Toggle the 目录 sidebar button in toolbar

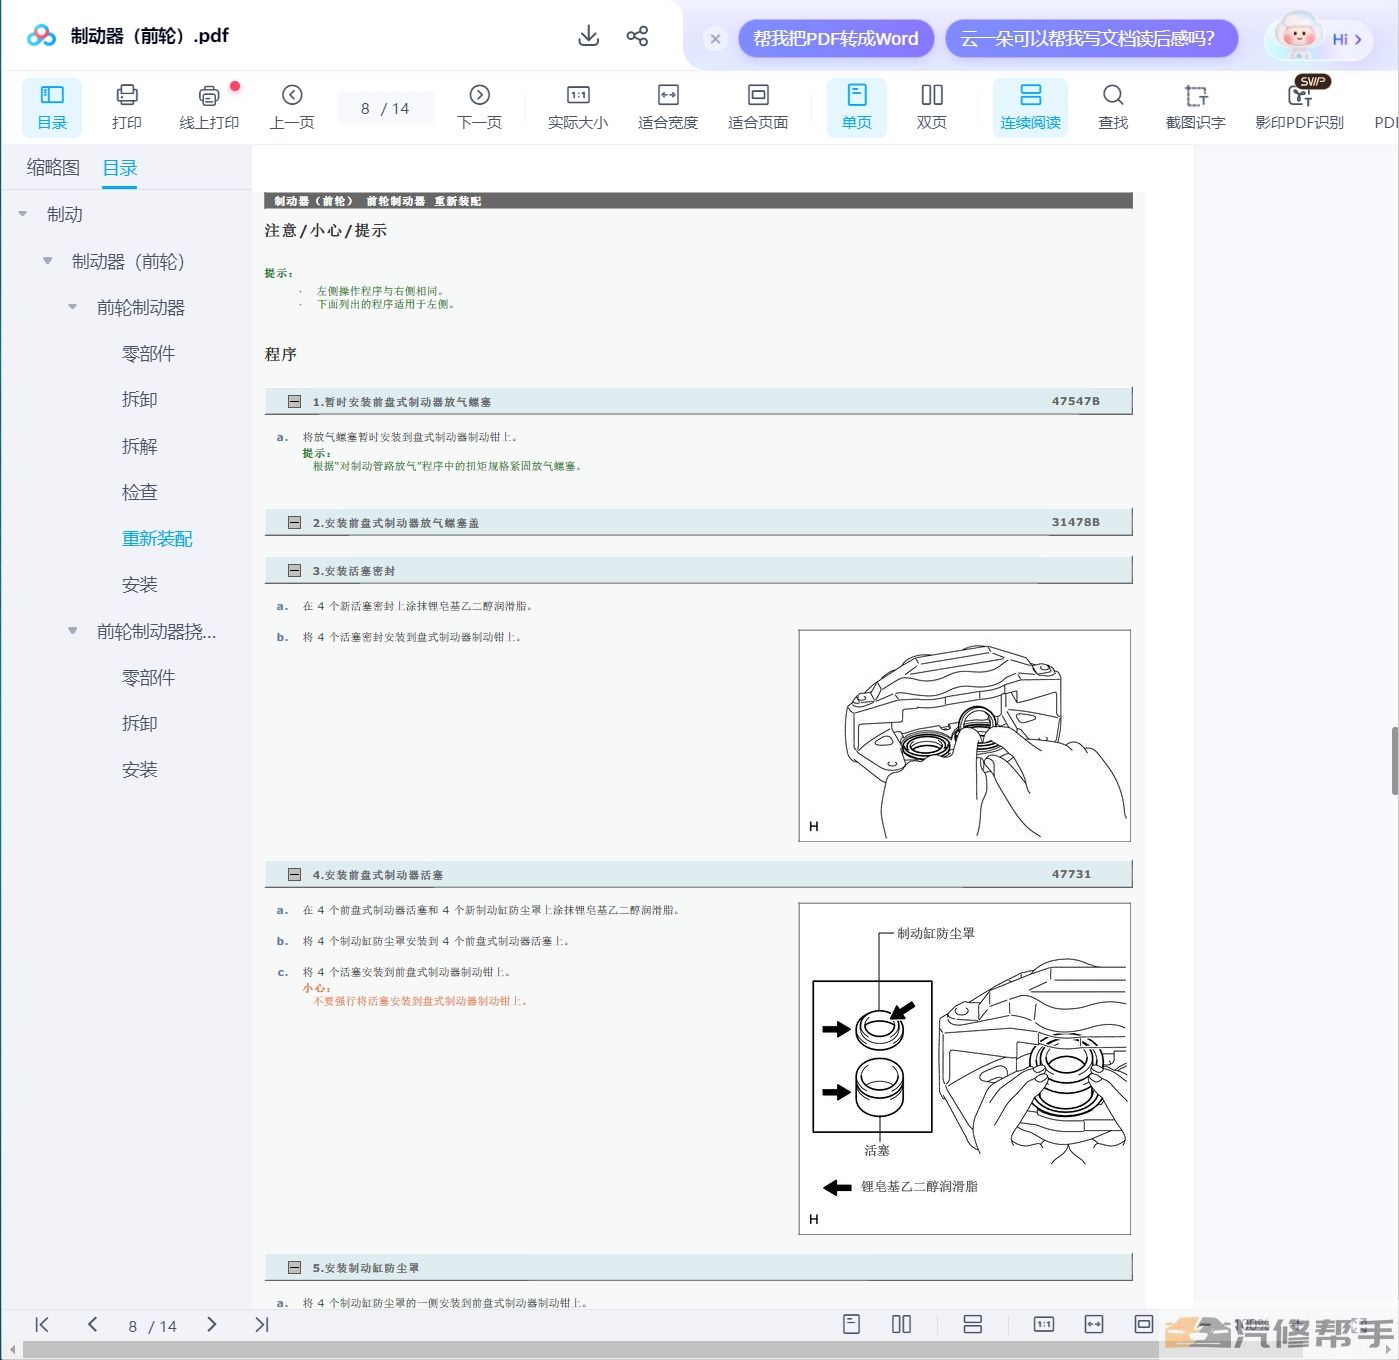52,107
